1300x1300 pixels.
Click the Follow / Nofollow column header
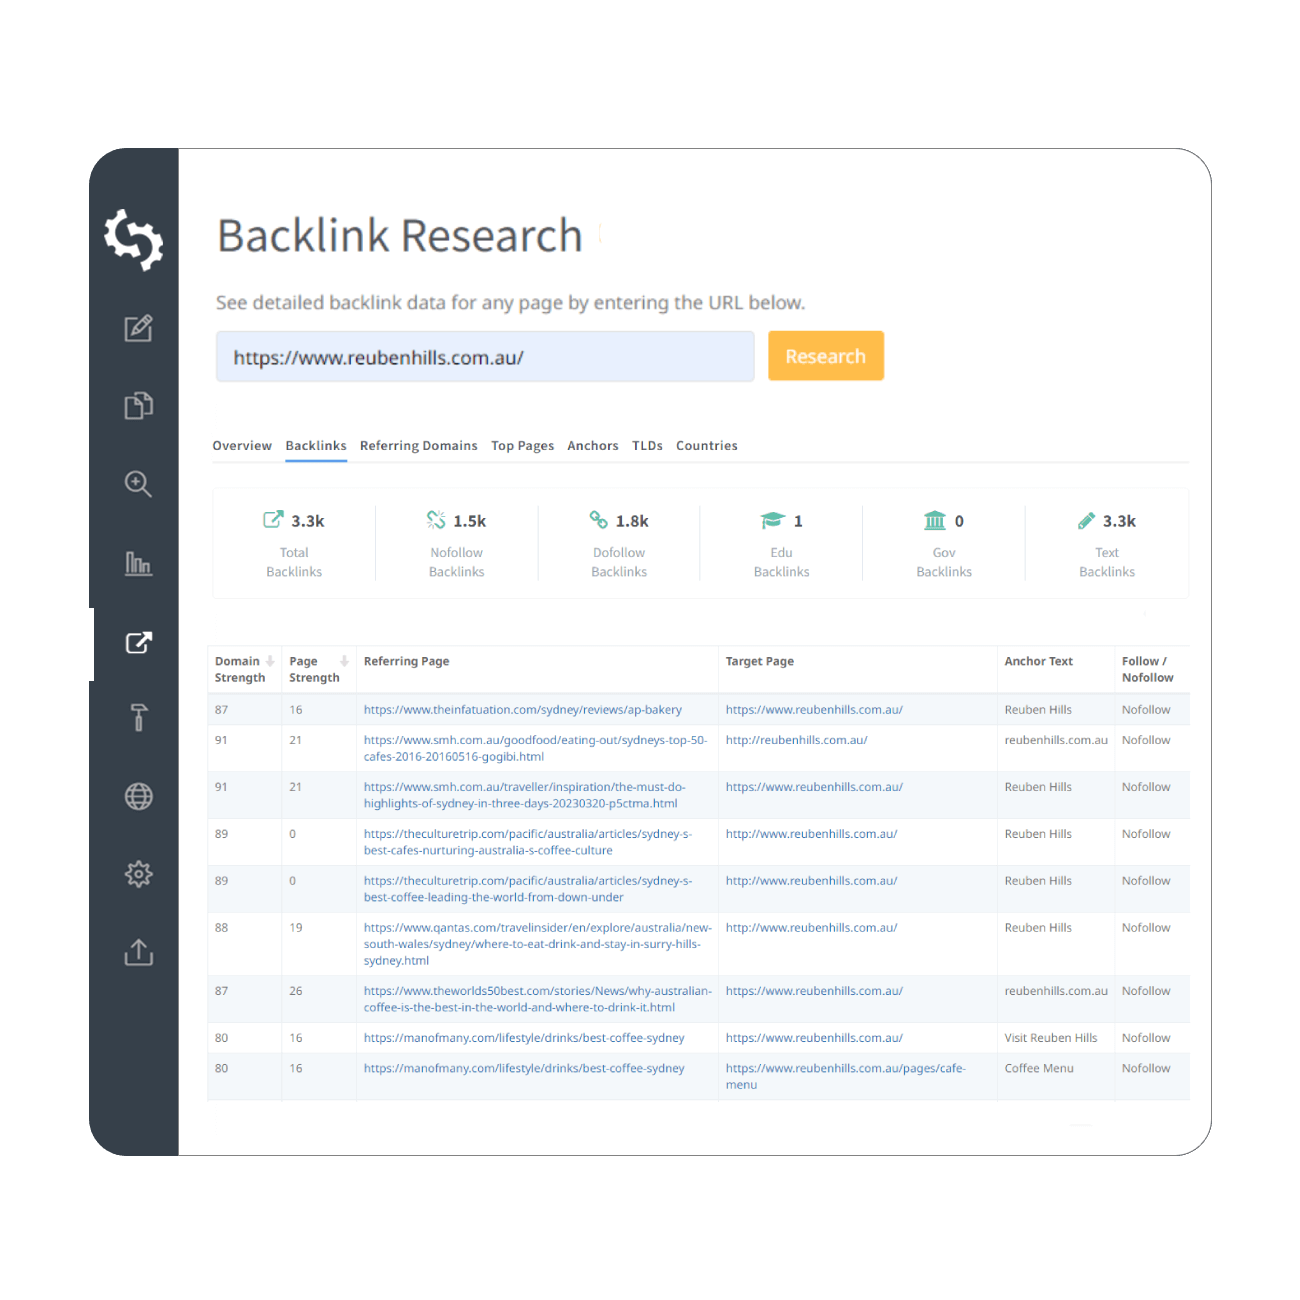click(x=1147, y=669)
